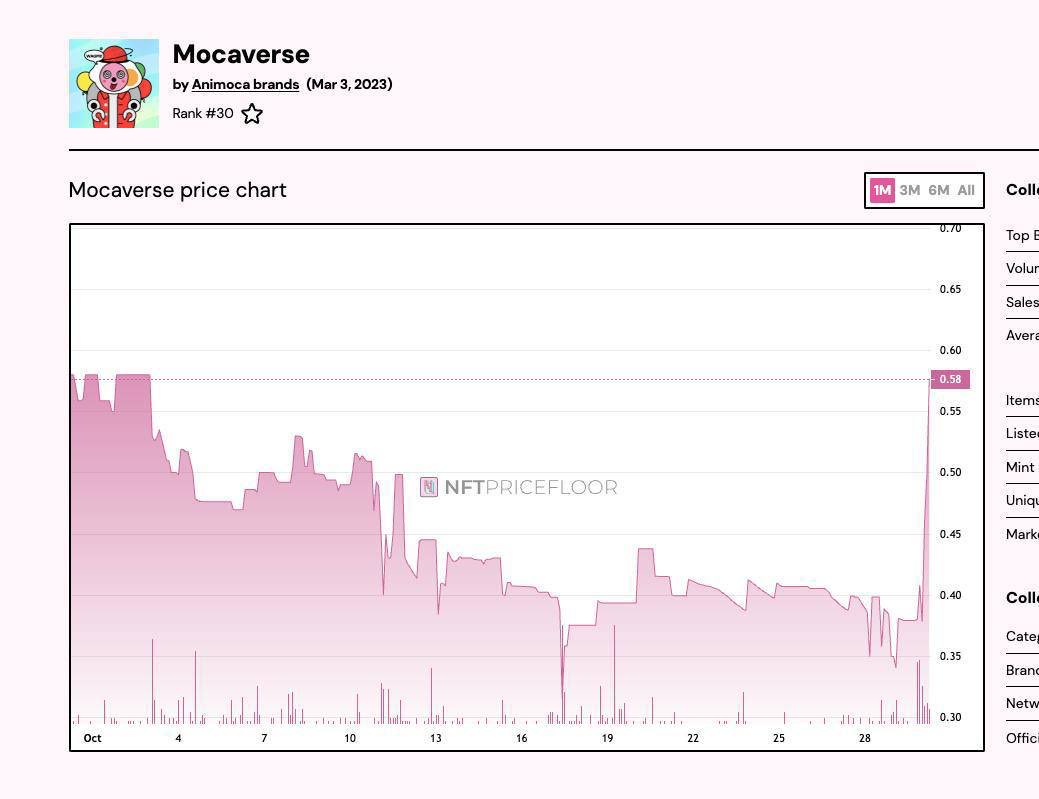Open the Animoca brands link

[x=245, y=84]
